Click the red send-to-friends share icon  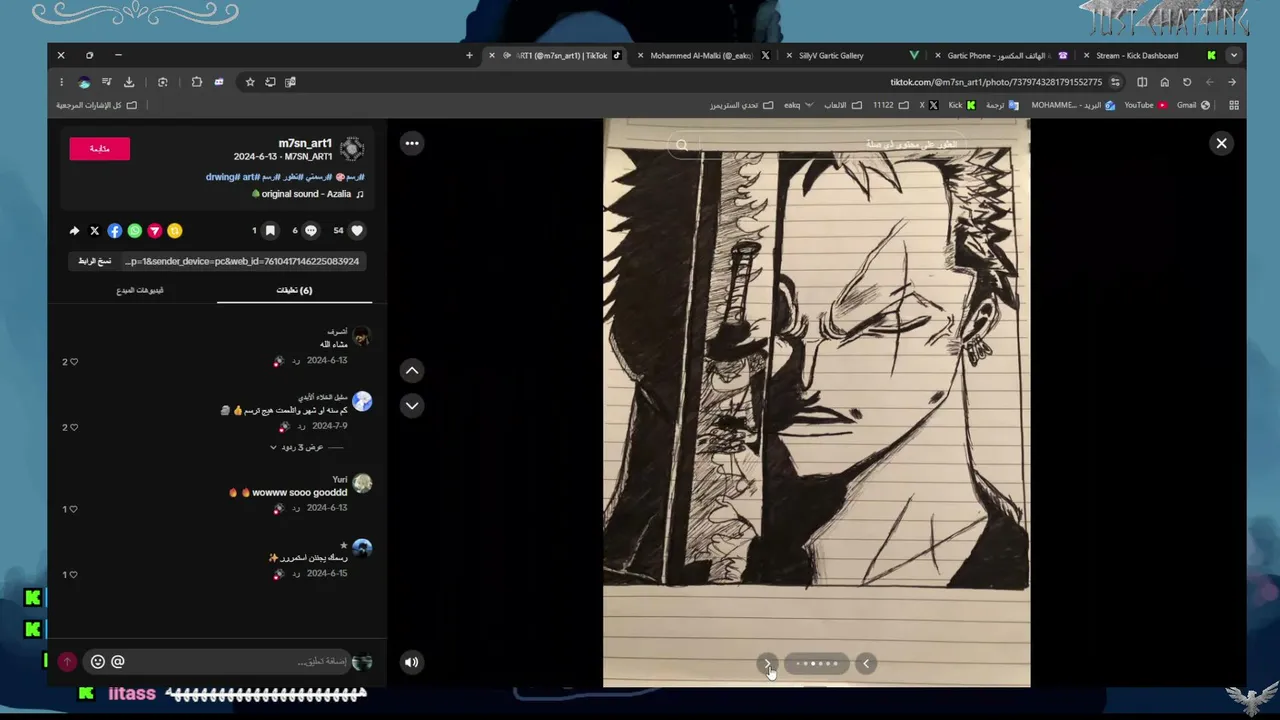(x=155, y=231)
